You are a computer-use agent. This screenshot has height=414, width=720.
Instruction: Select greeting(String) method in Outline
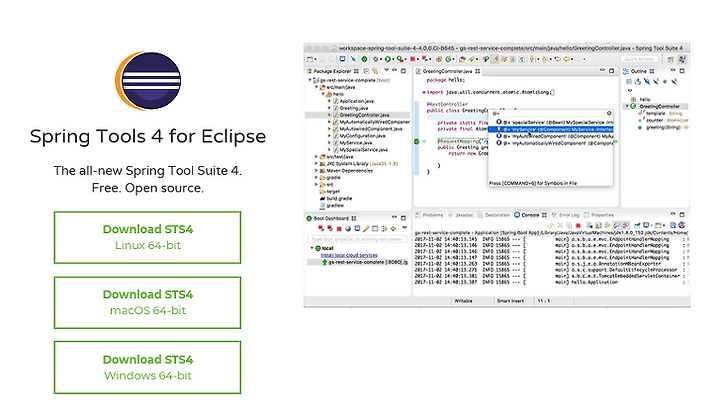coord(661,127)
